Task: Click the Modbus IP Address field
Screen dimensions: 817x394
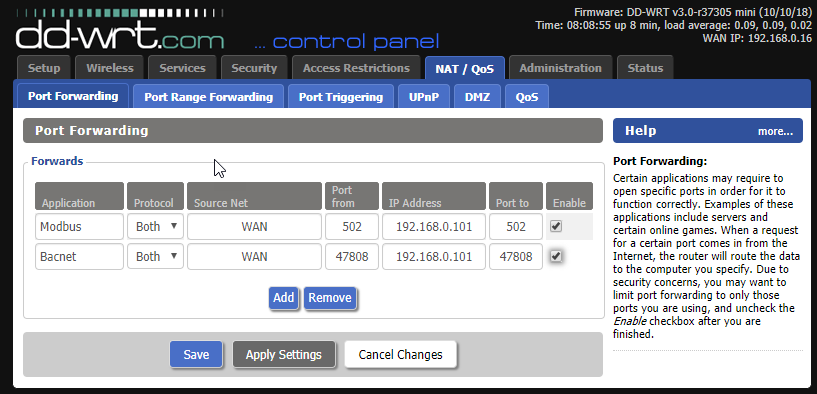Action: [434, 226]
